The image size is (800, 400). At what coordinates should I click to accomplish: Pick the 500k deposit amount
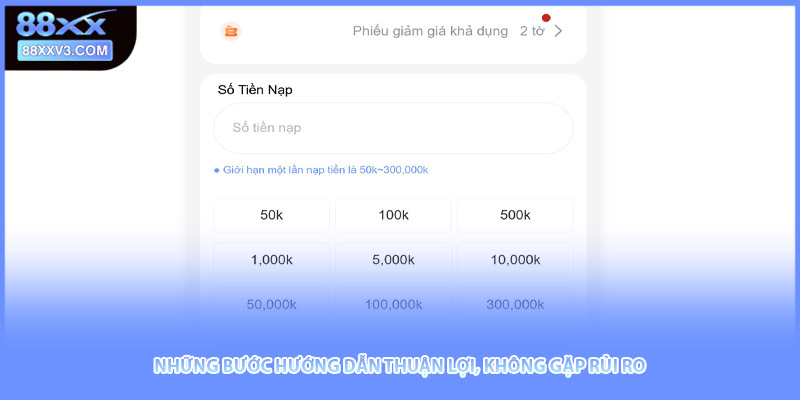(x=515, y=215)
